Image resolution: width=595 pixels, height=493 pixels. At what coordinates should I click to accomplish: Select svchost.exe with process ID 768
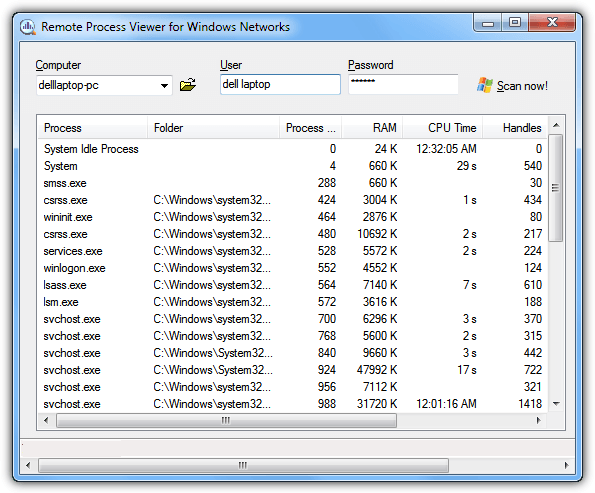(x=293, y=336)
